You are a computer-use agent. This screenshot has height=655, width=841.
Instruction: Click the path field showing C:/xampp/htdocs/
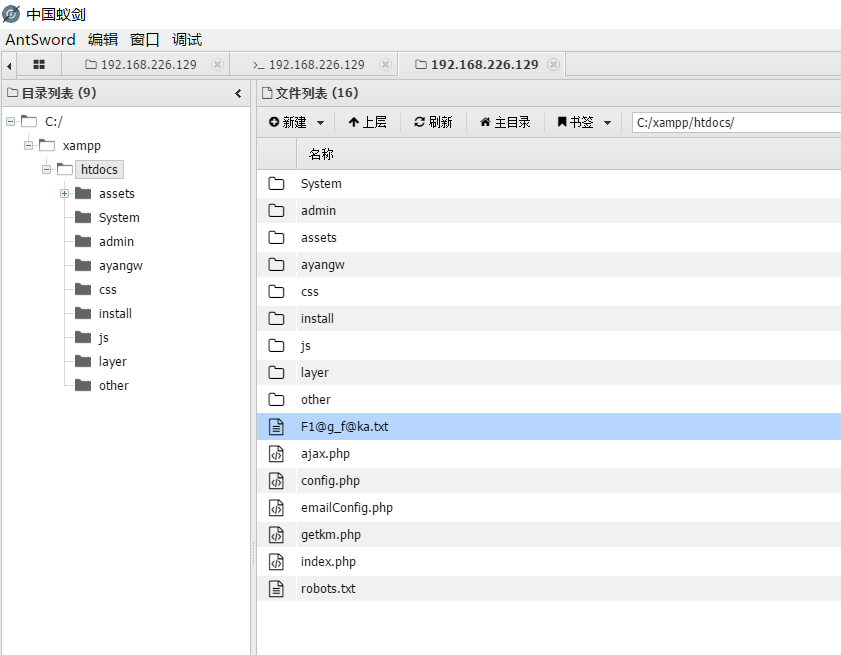735,122
